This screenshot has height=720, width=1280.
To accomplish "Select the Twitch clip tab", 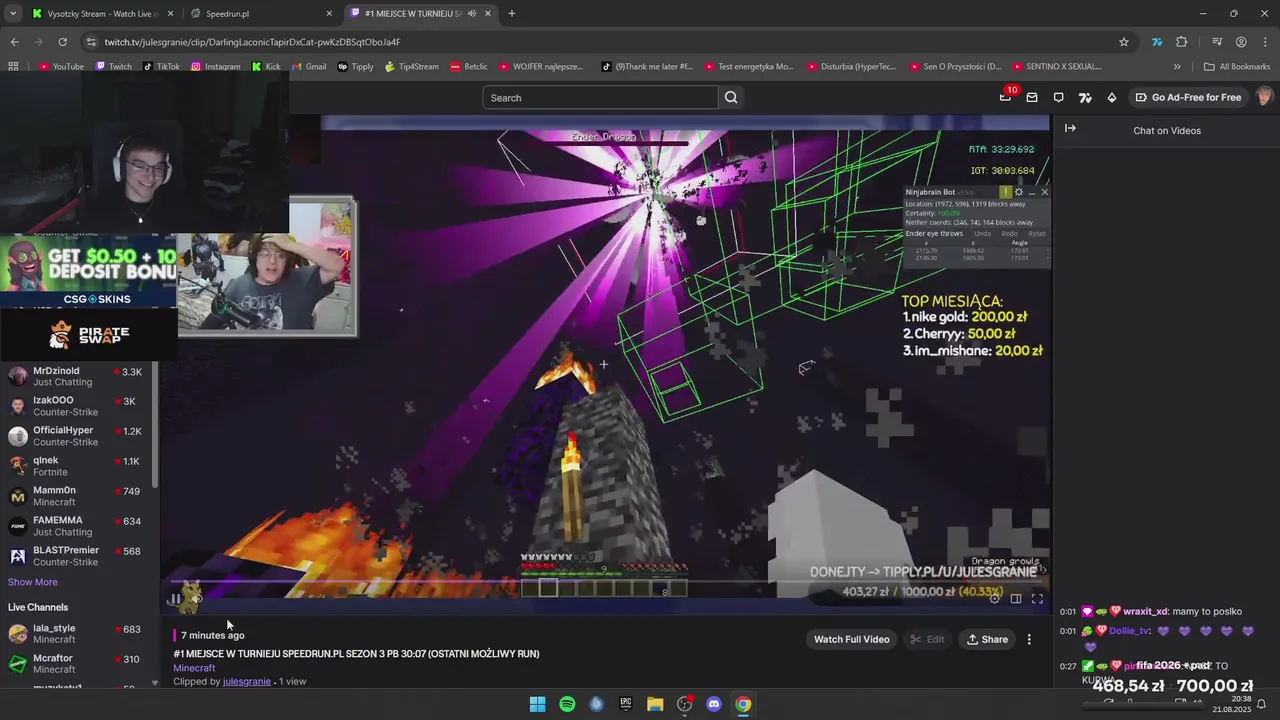I will coord(410,13).
